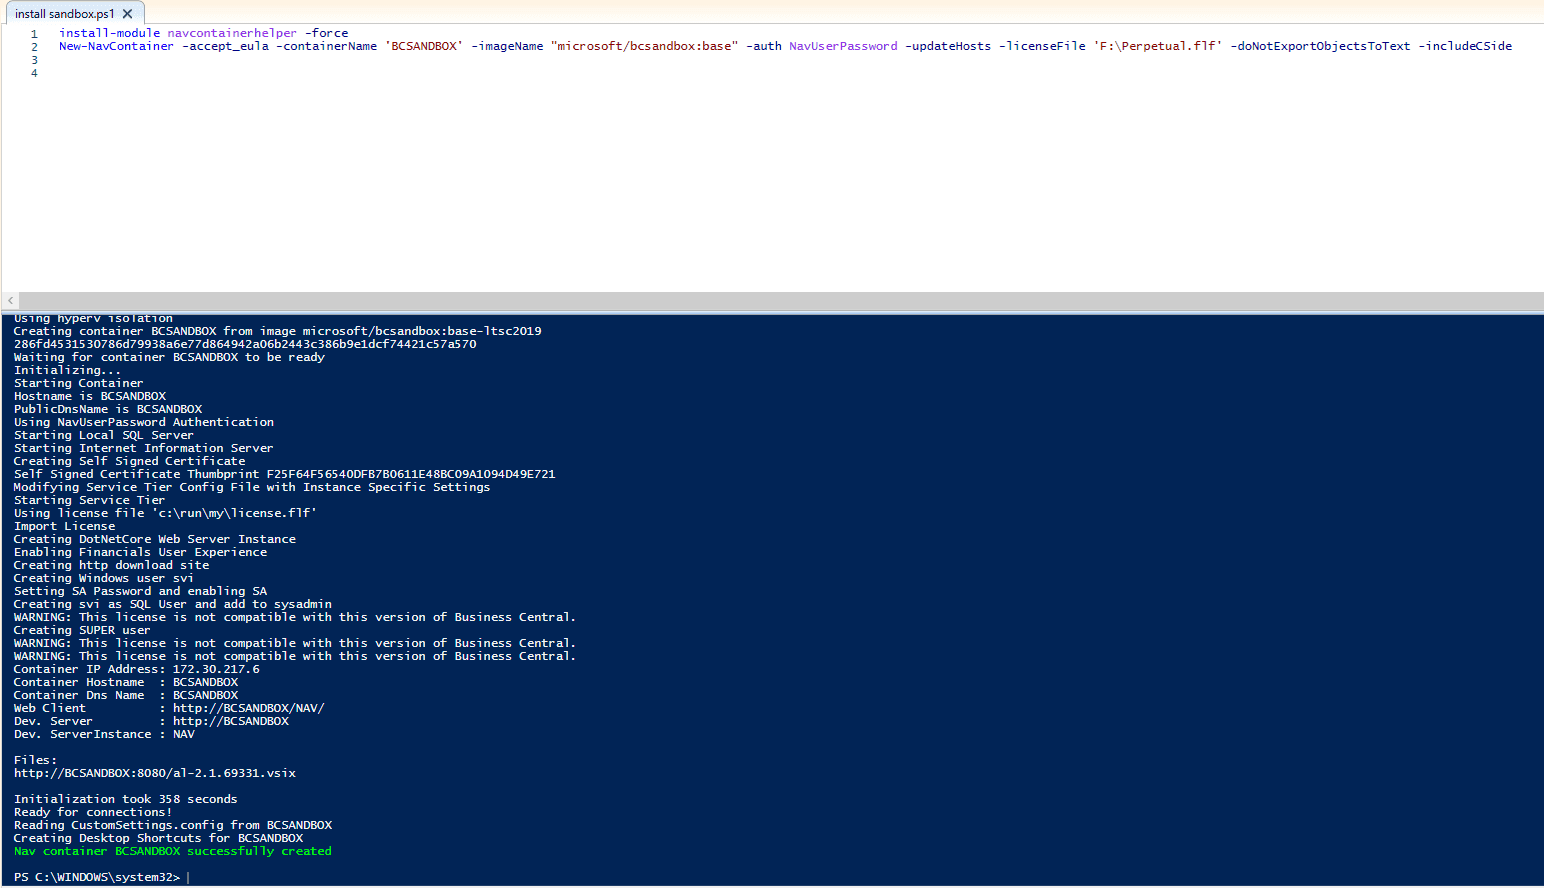Click the 'BCSANDBOX' container name string in line 2
The height and width of the screenshot is (888, 1544).
[424, 46]
